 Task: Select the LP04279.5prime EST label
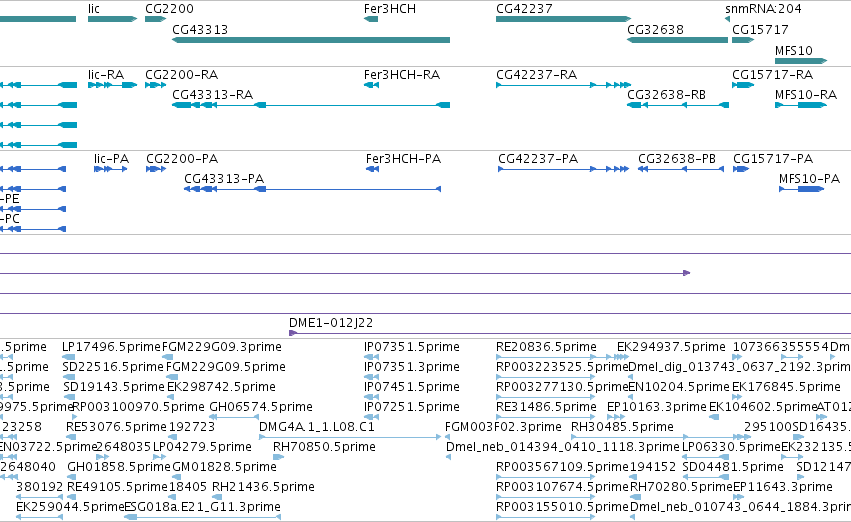pos(202,447)
